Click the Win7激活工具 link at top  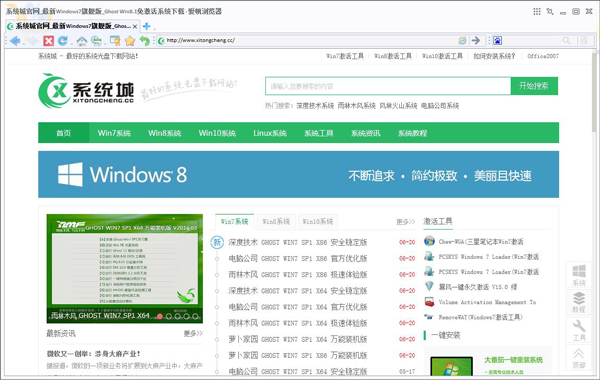point(345,56)
